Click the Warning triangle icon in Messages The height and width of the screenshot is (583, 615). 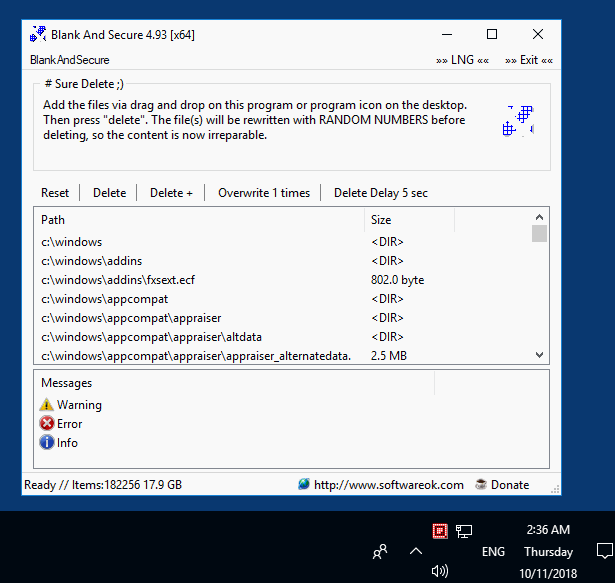(46, 405)
